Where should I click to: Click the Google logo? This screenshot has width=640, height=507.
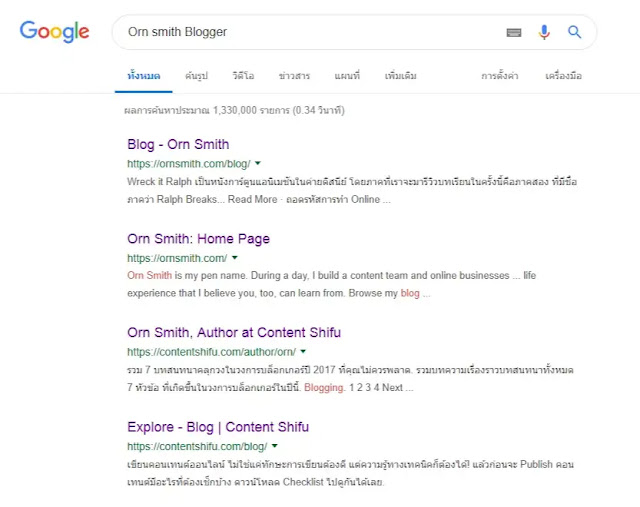[x=54, y=31]
